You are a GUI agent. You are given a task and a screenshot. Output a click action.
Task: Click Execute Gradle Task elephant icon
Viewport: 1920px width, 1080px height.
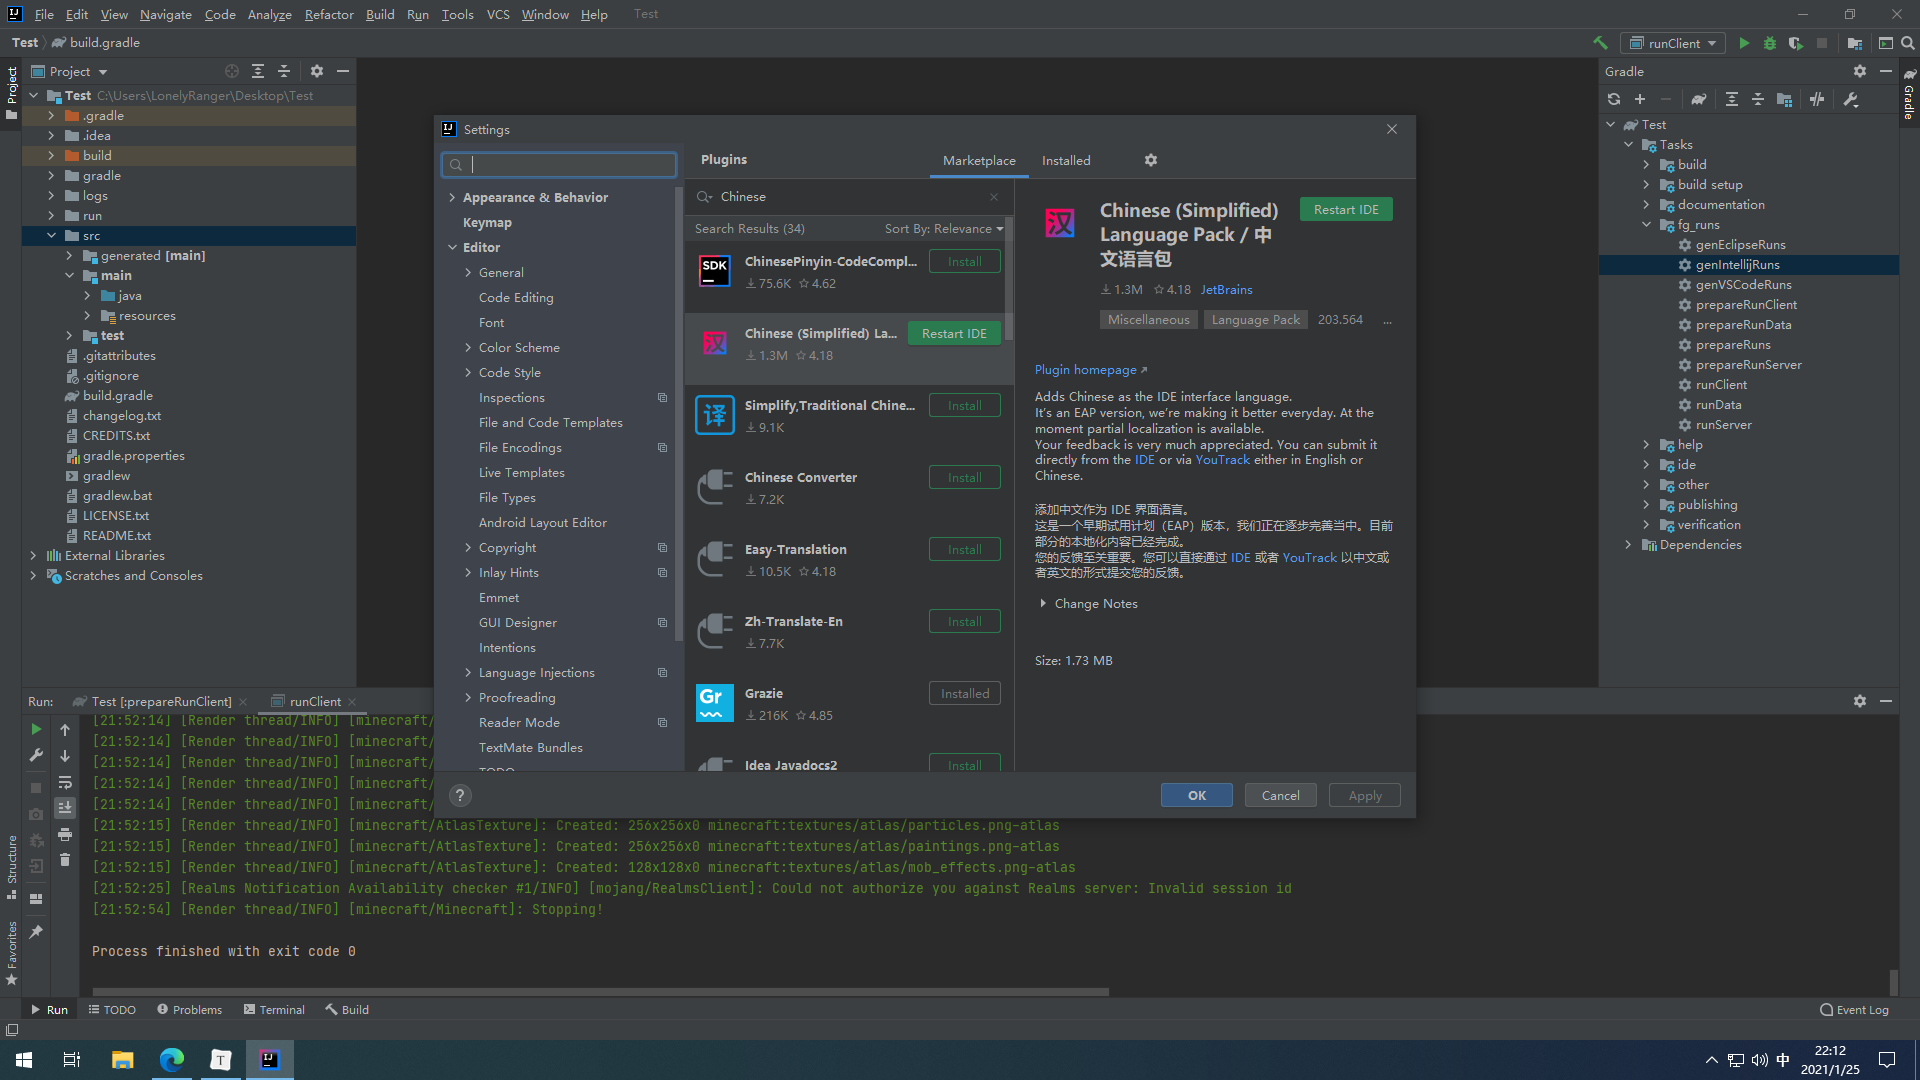[1699, 99]
